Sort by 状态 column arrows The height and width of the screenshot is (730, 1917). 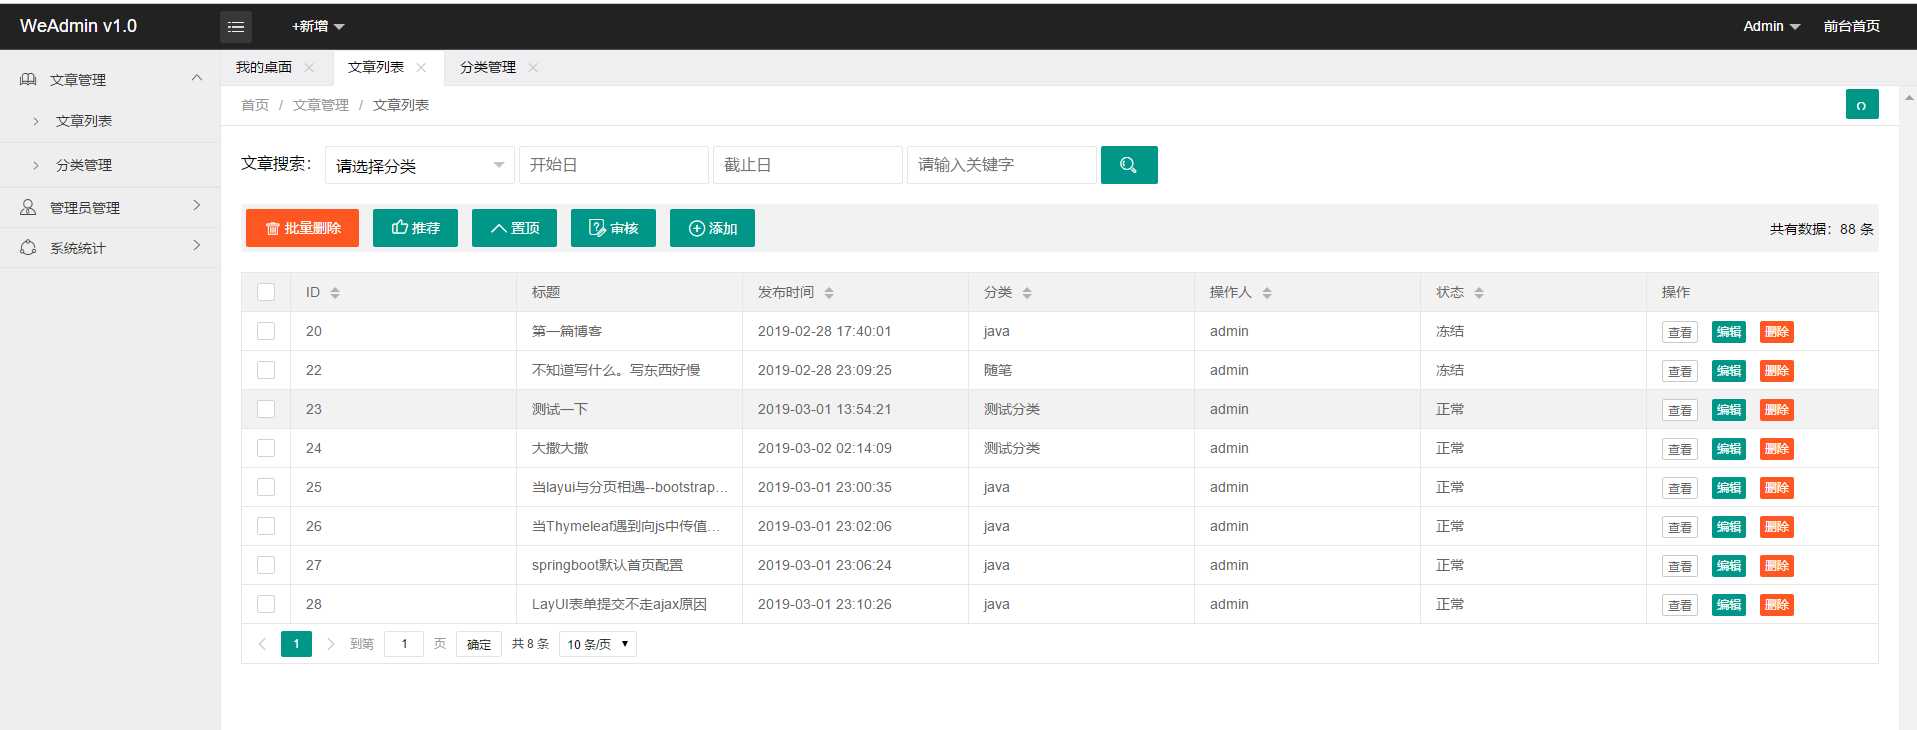click(1479, 293)
